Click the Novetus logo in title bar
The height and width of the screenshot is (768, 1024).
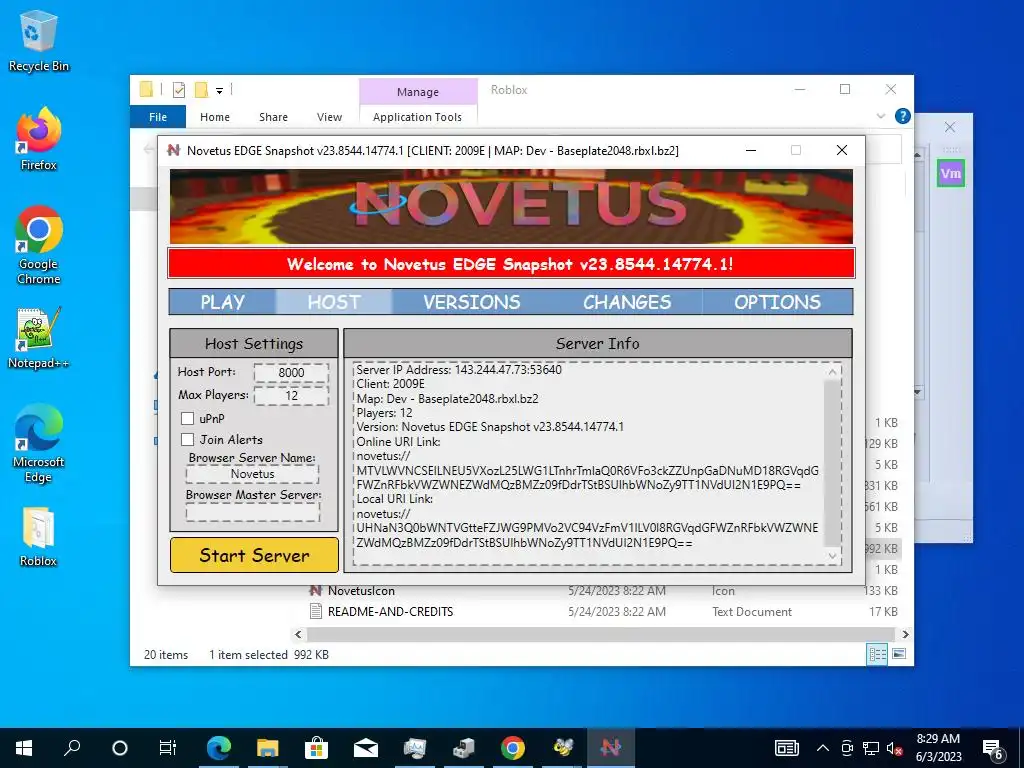tap(174, 150)
